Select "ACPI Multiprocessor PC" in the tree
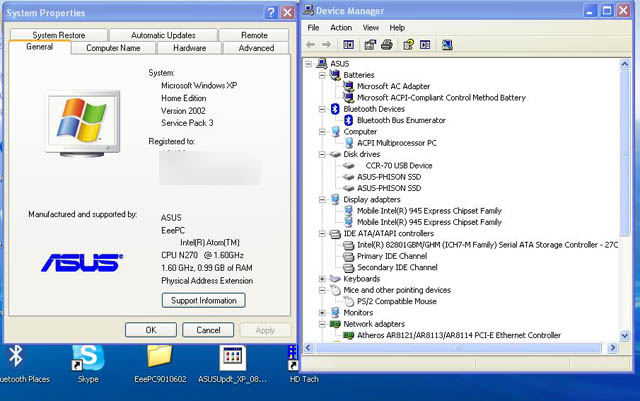The width and height of the screenshot is (640, 401). coord(397,143)
